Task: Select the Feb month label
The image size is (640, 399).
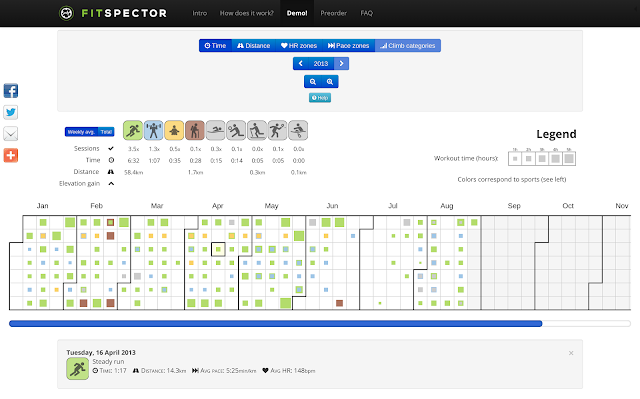Action: click(96, 206)
